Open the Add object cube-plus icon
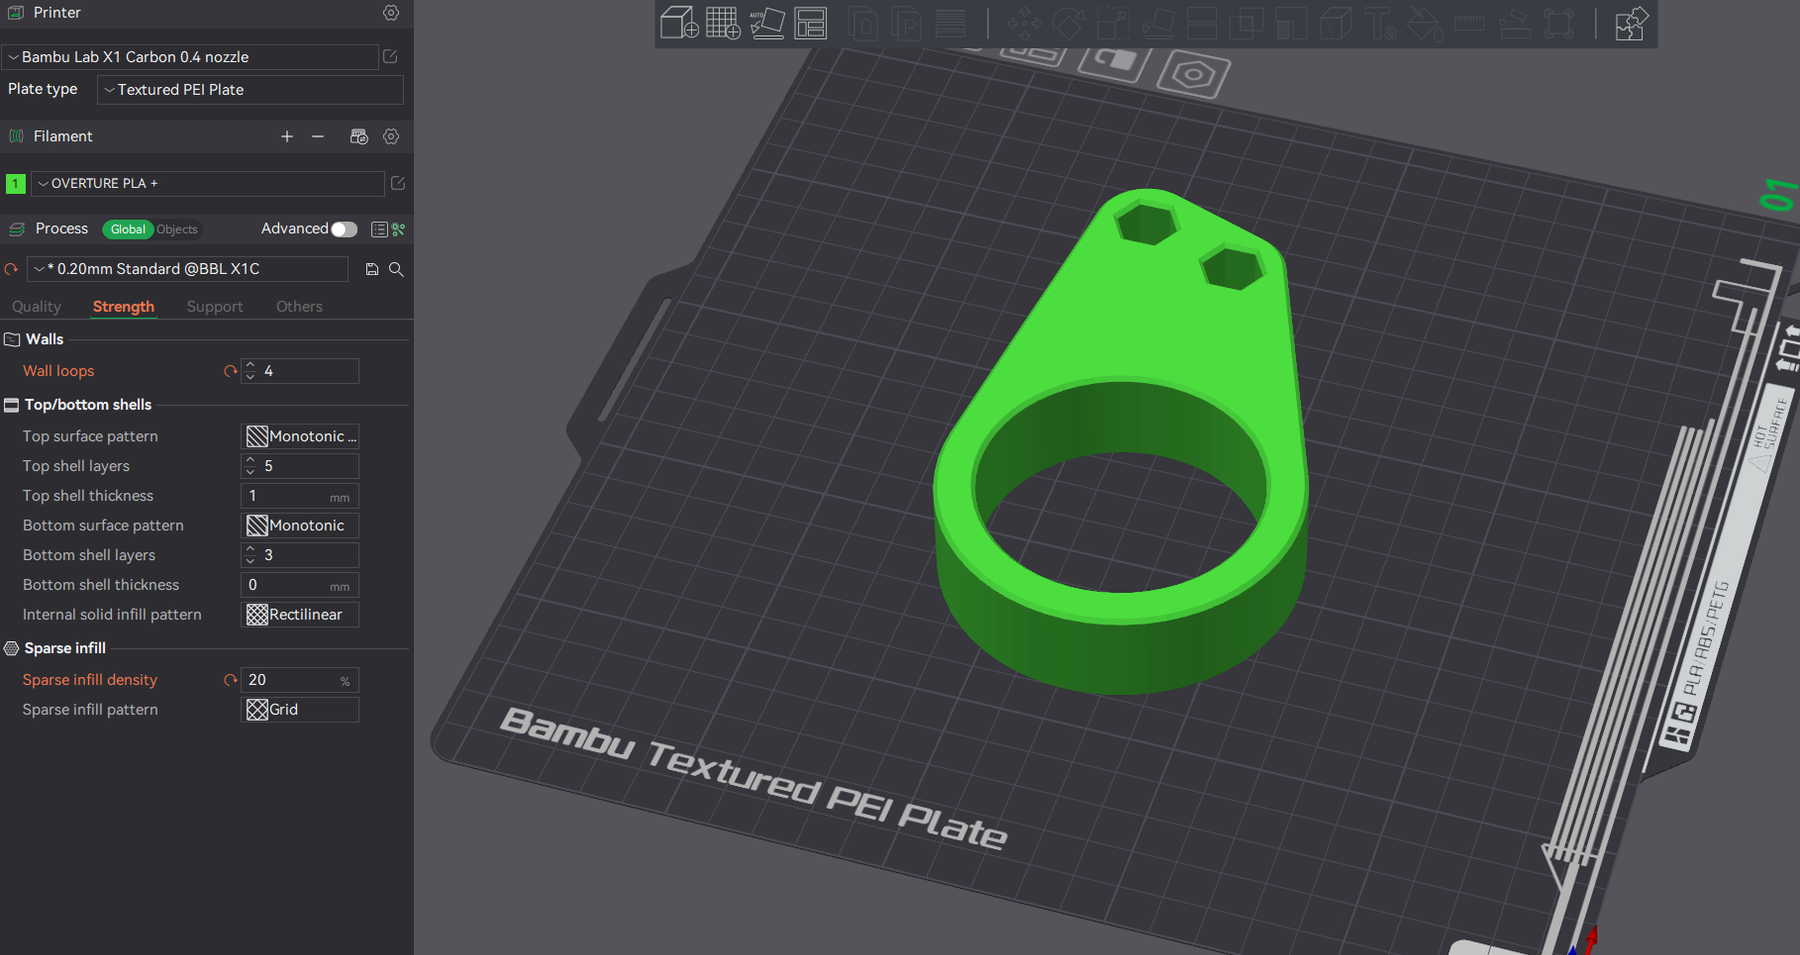This screenshot has width=1800, height=955. click(x=680, y=22)
